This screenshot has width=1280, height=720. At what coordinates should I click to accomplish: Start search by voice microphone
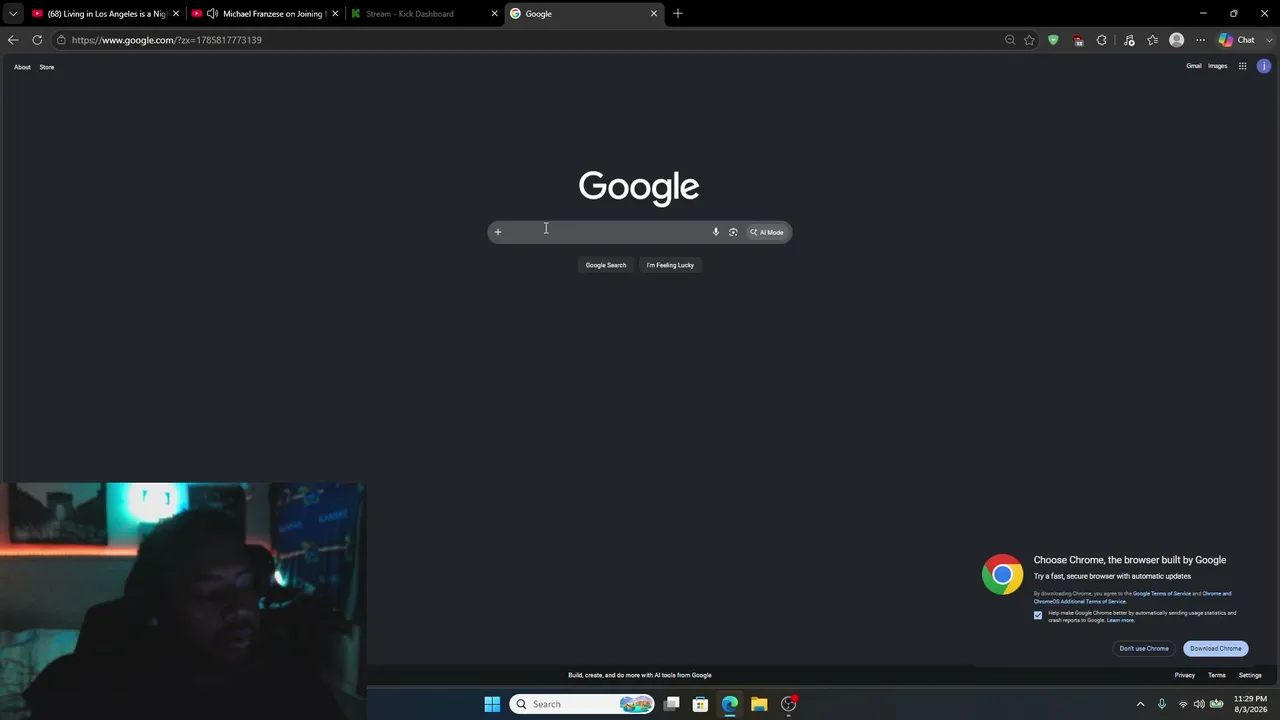click(716, 232)
